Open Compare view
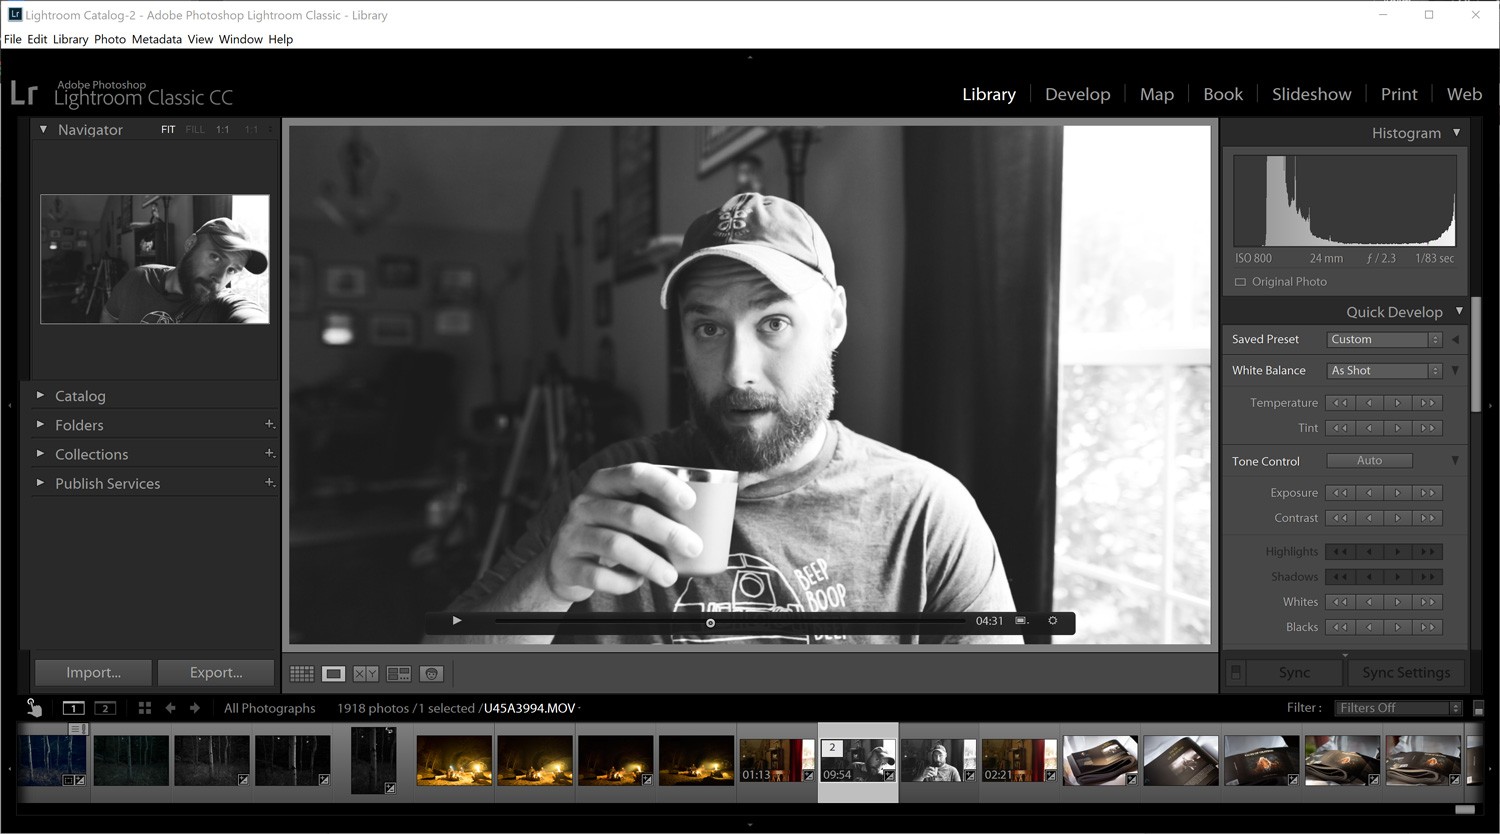The width and height of the screenshot is (1500, 834). coord(365,673)
